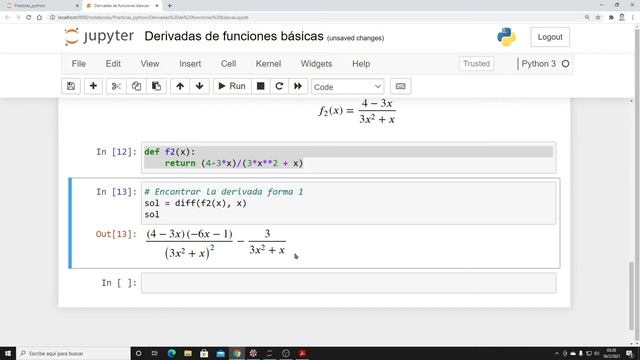Click the Jupyter logo
The image size is (640, 360).
coord(99,37)
